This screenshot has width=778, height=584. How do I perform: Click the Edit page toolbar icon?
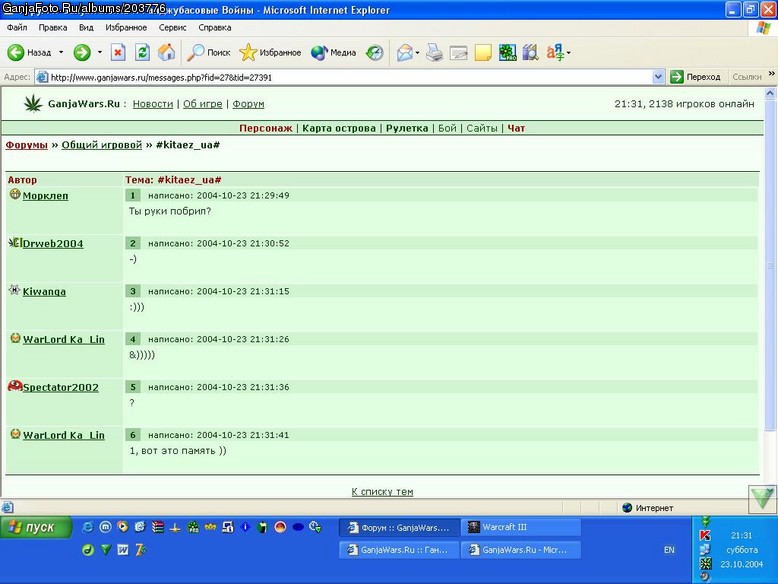[458, 53]
